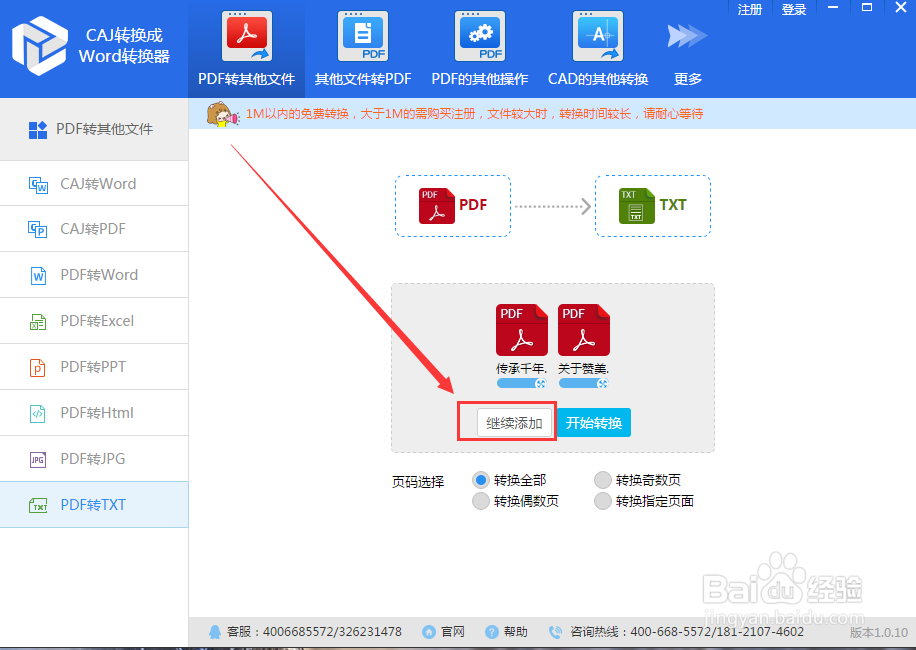916x650 pixels.
Task: Click the CAJ转Word sidebar icon
Action: 39,185
